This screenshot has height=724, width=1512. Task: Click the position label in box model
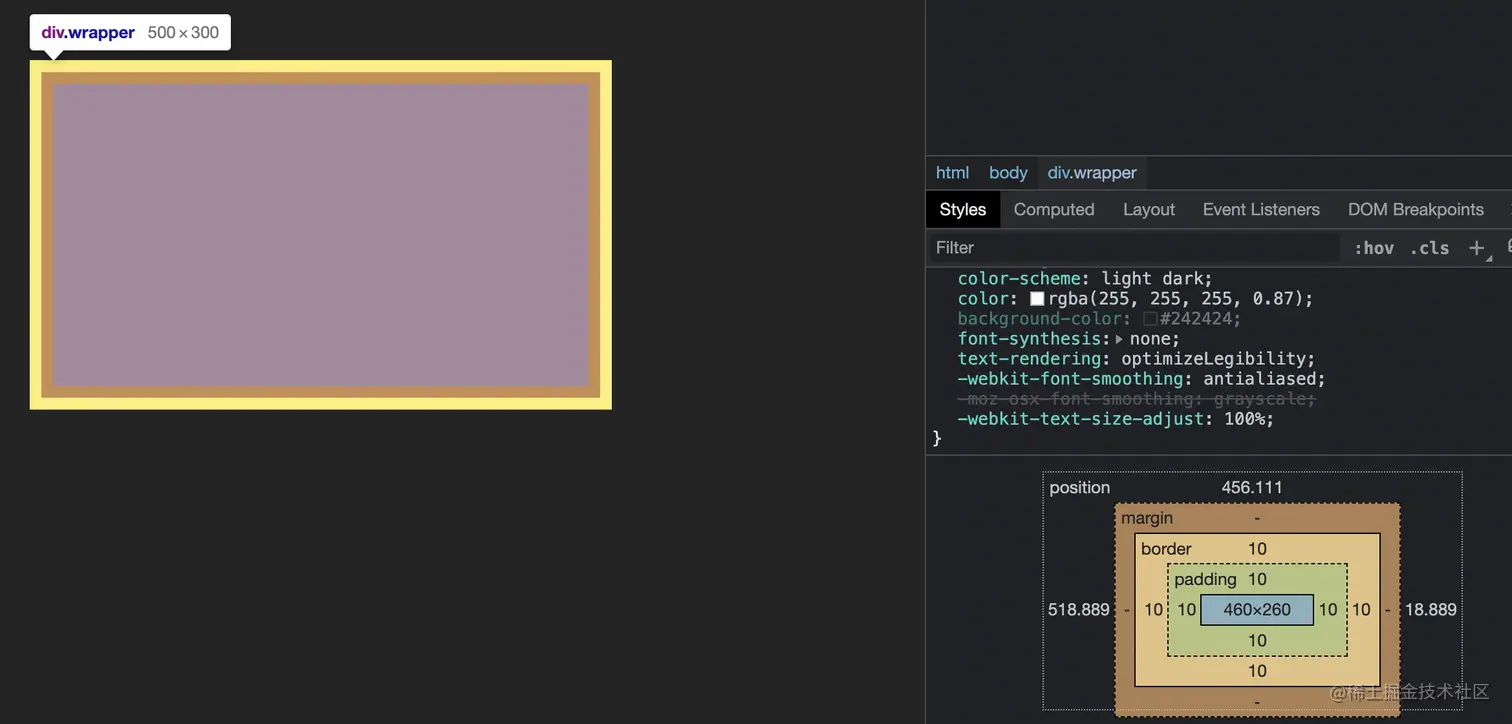1079,487
